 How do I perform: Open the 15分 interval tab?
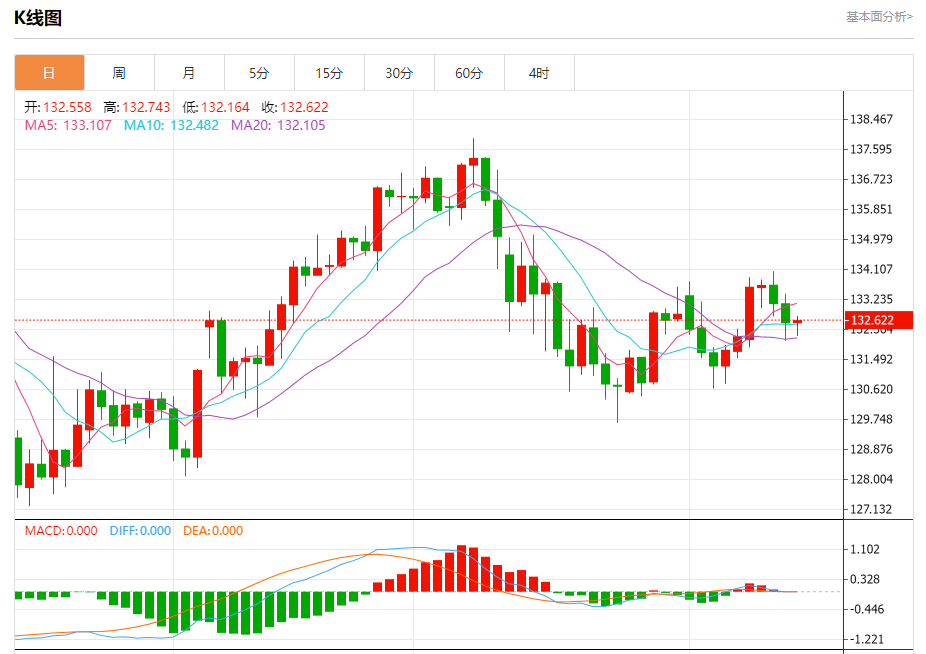click(x=329, y=73)
